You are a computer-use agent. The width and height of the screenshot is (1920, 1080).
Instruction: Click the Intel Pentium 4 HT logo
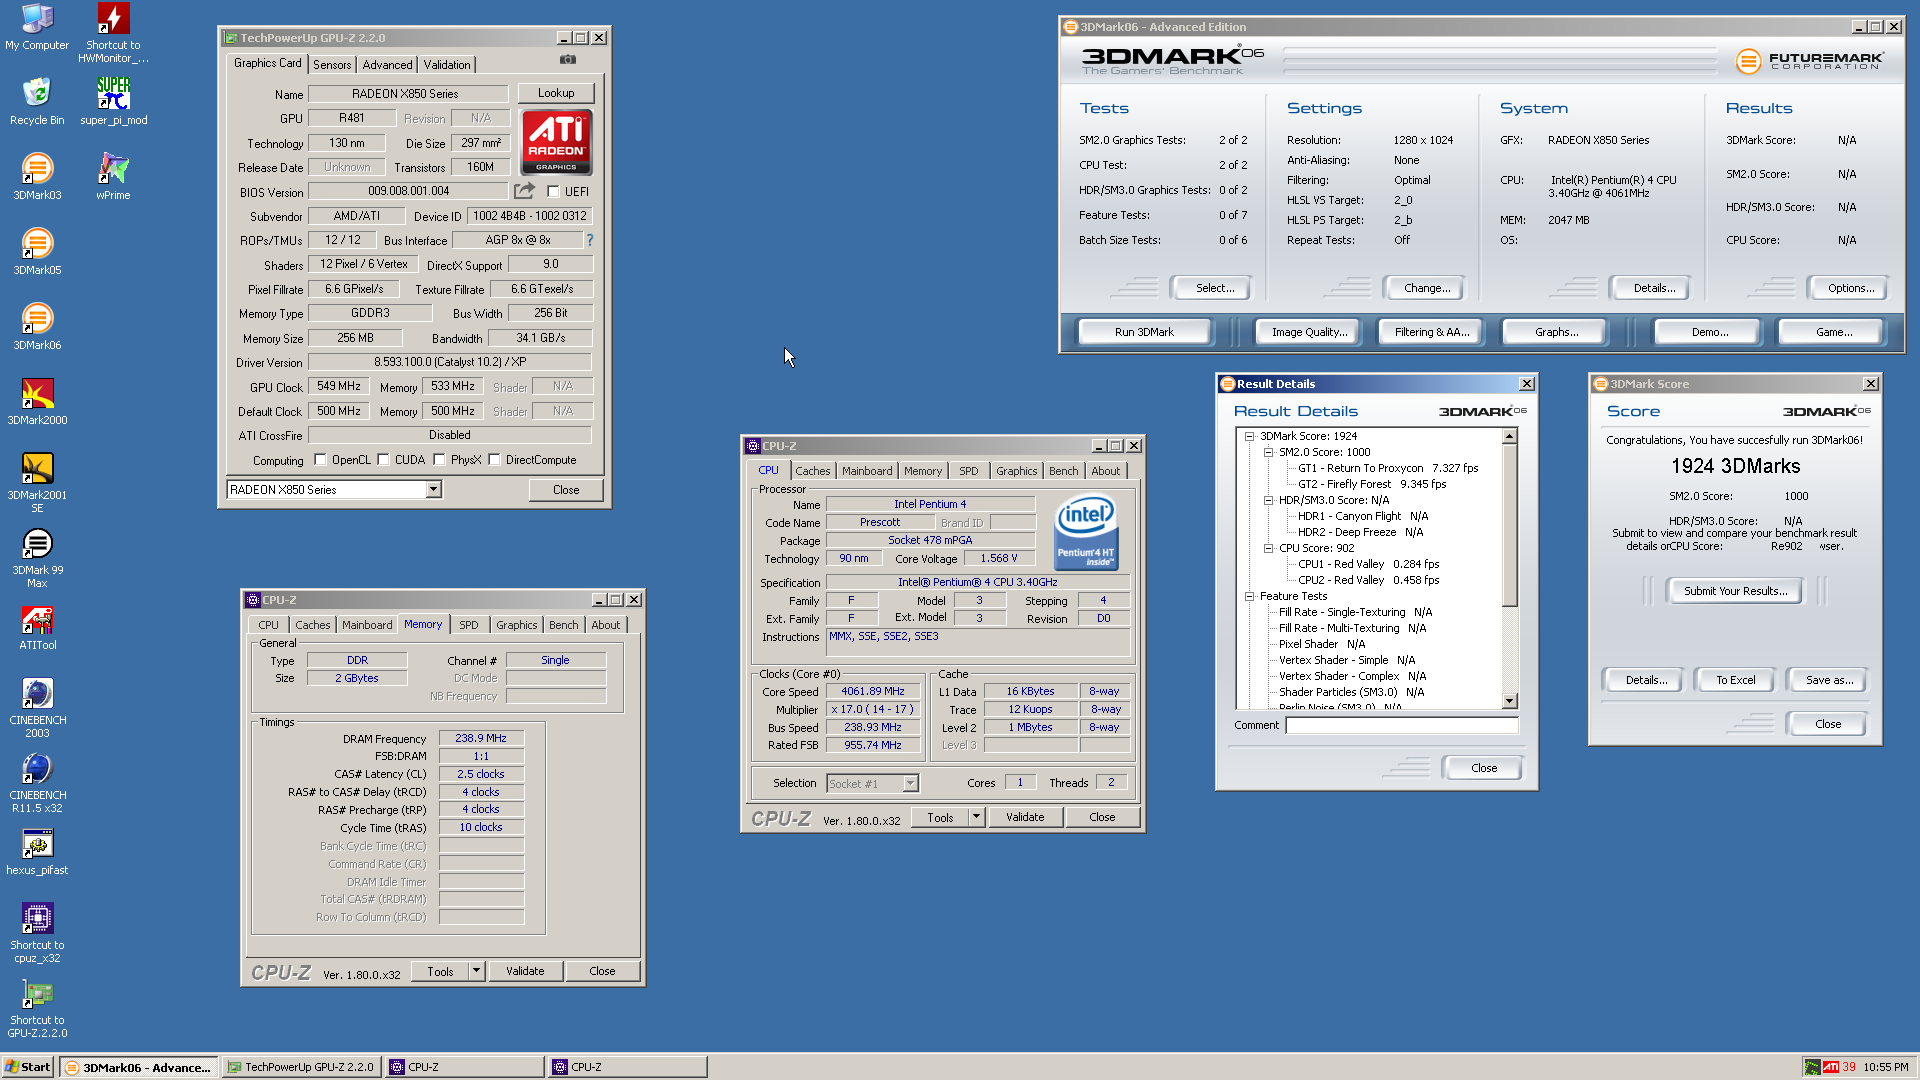(x=1086, y=532)
